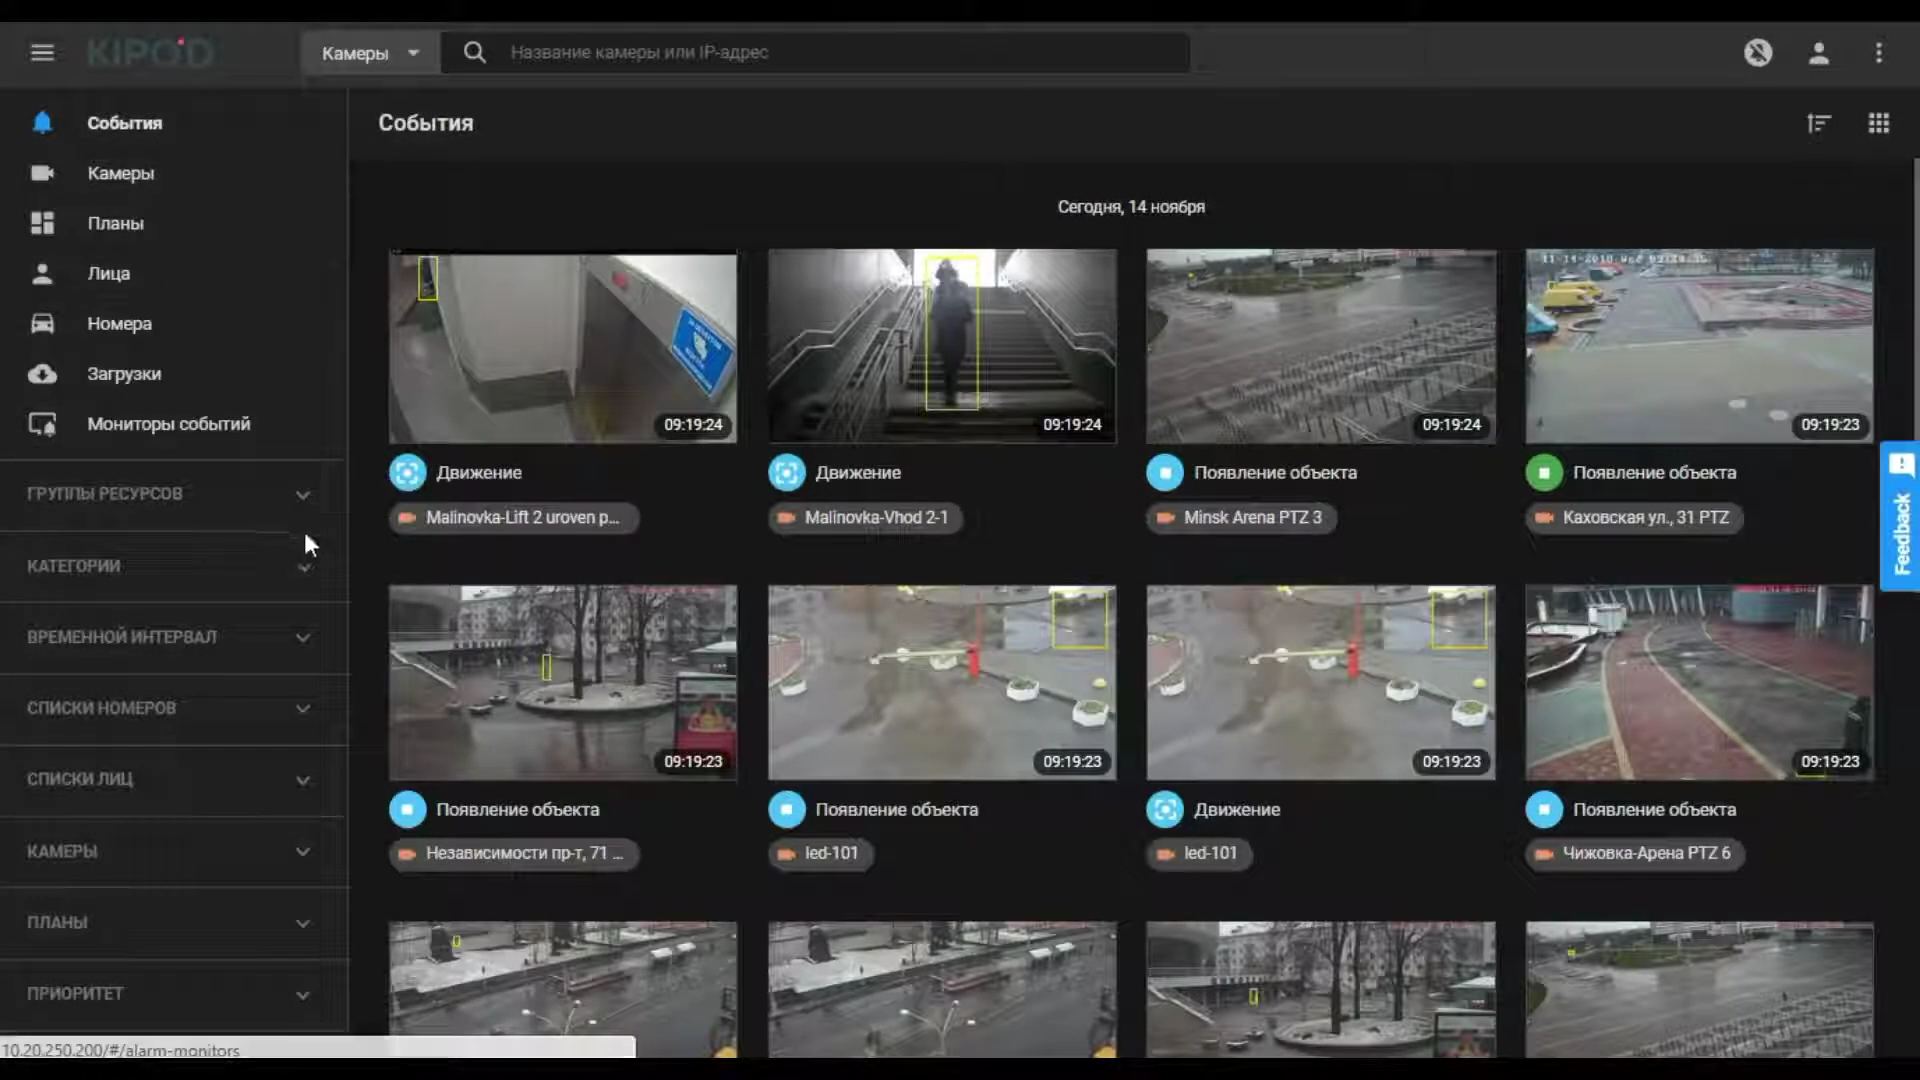Open Загрузки in the sidebar
Screen dimensions: 1920x1080
coord(123,373)
